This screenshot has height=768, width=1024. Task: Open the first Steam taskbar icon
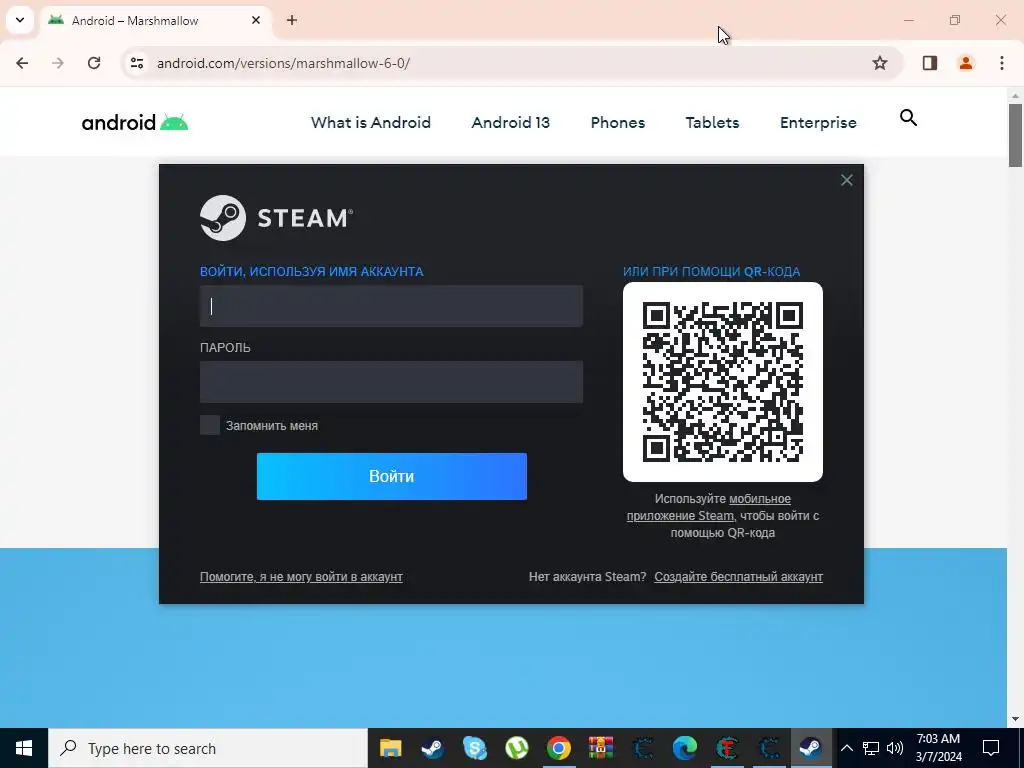432,748
